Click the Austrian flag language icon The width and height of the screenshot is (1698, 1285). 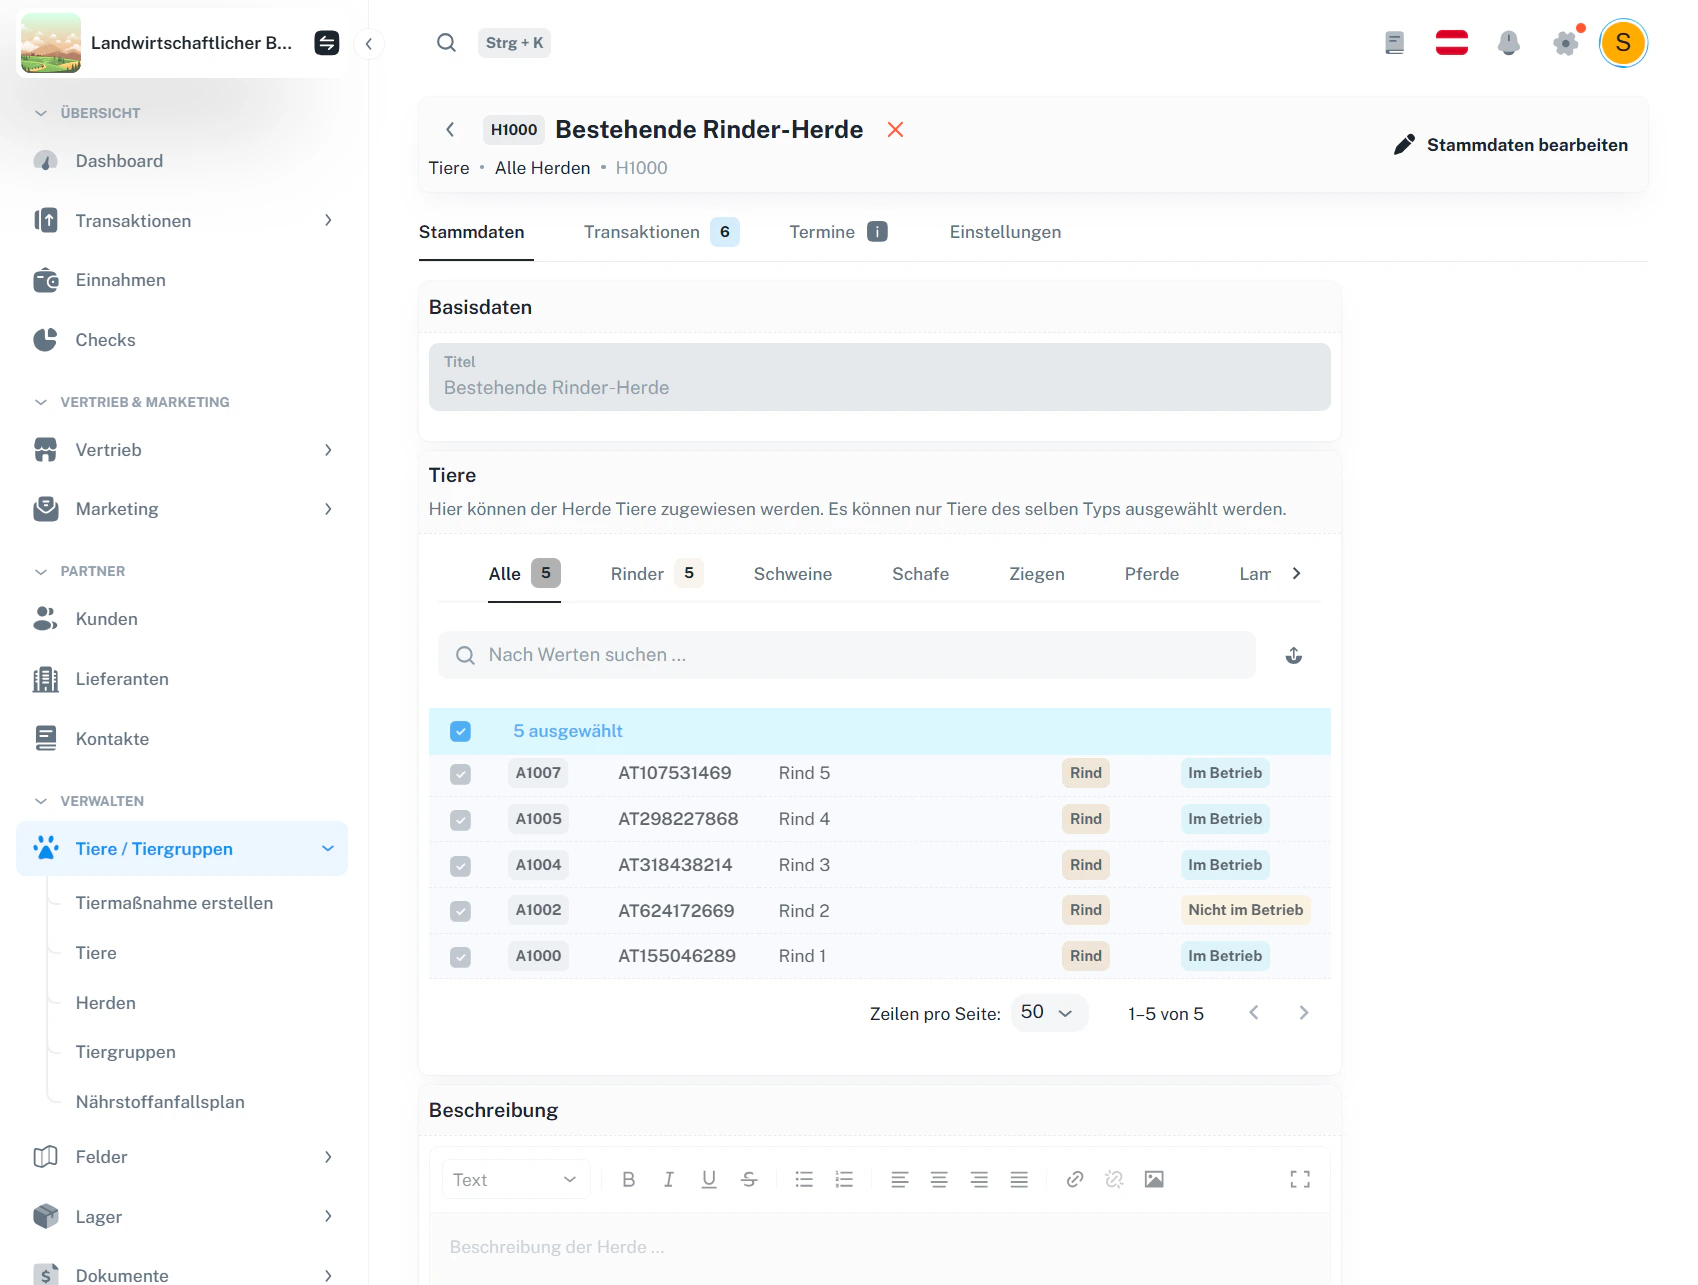pos(1451,43)
